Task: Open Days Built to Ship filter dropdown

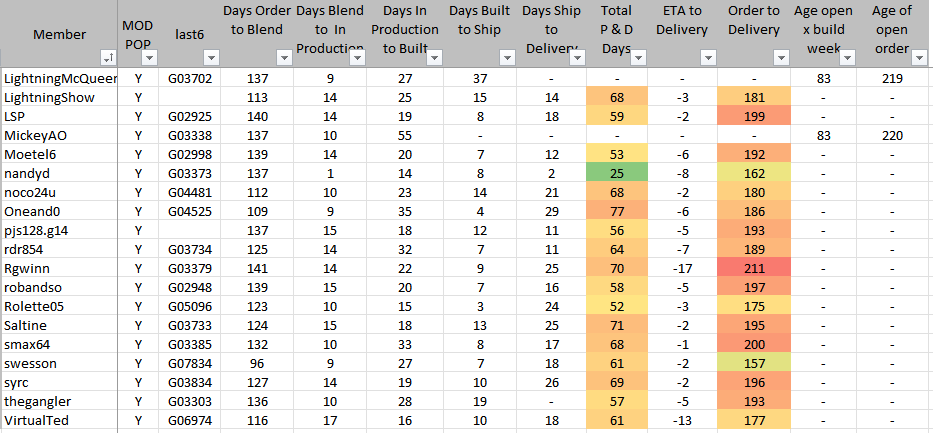Action: (509, 58)
